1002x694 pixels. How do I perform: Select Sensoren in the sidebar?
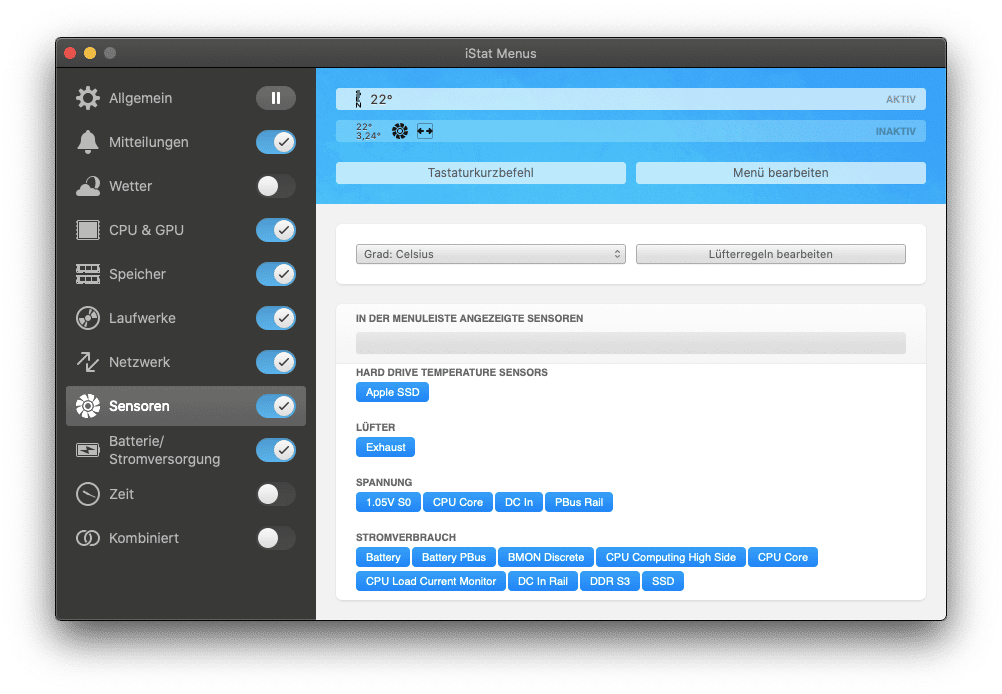click(139, 406)
